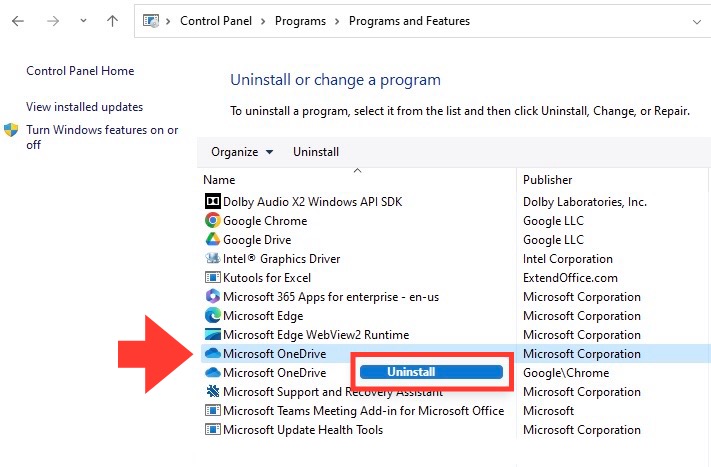The height and width of the screenshot is (467, 711).
Task: Click the highlighted Microsoft OneDrive cloud icon
Action: tap(213, 353)
